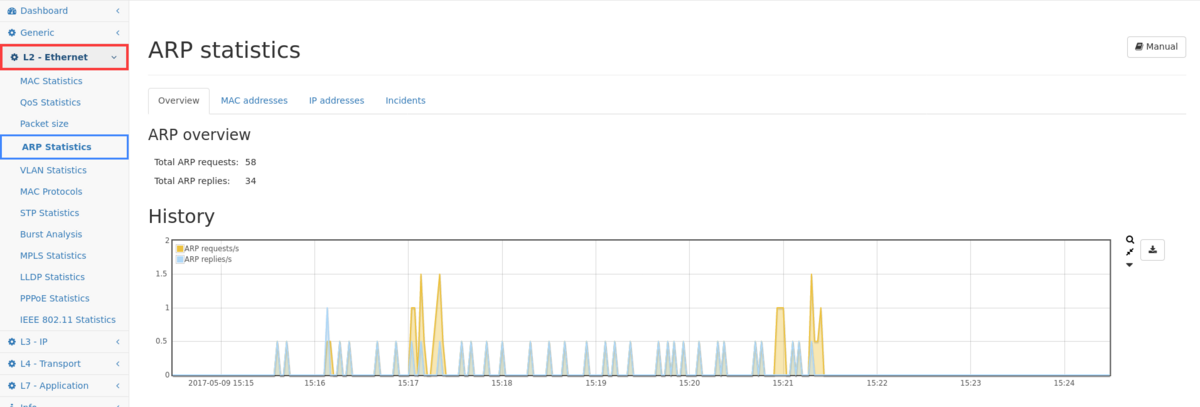Open the Incidents tab
Viewport: 1200px width, 407px height.
[x=405, y=101]
